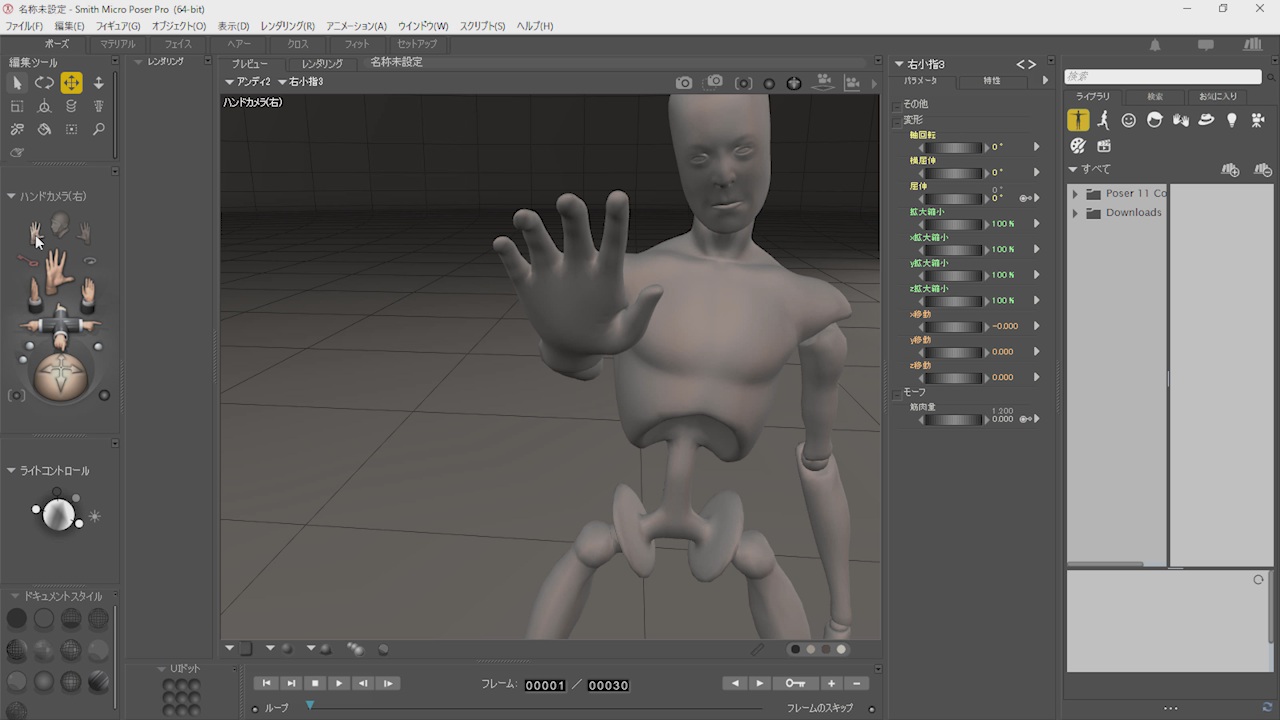The width and height of the screenshot is (1280, 720).
Task: Expand the Downloads folder in library
Action: [1075, 213]
